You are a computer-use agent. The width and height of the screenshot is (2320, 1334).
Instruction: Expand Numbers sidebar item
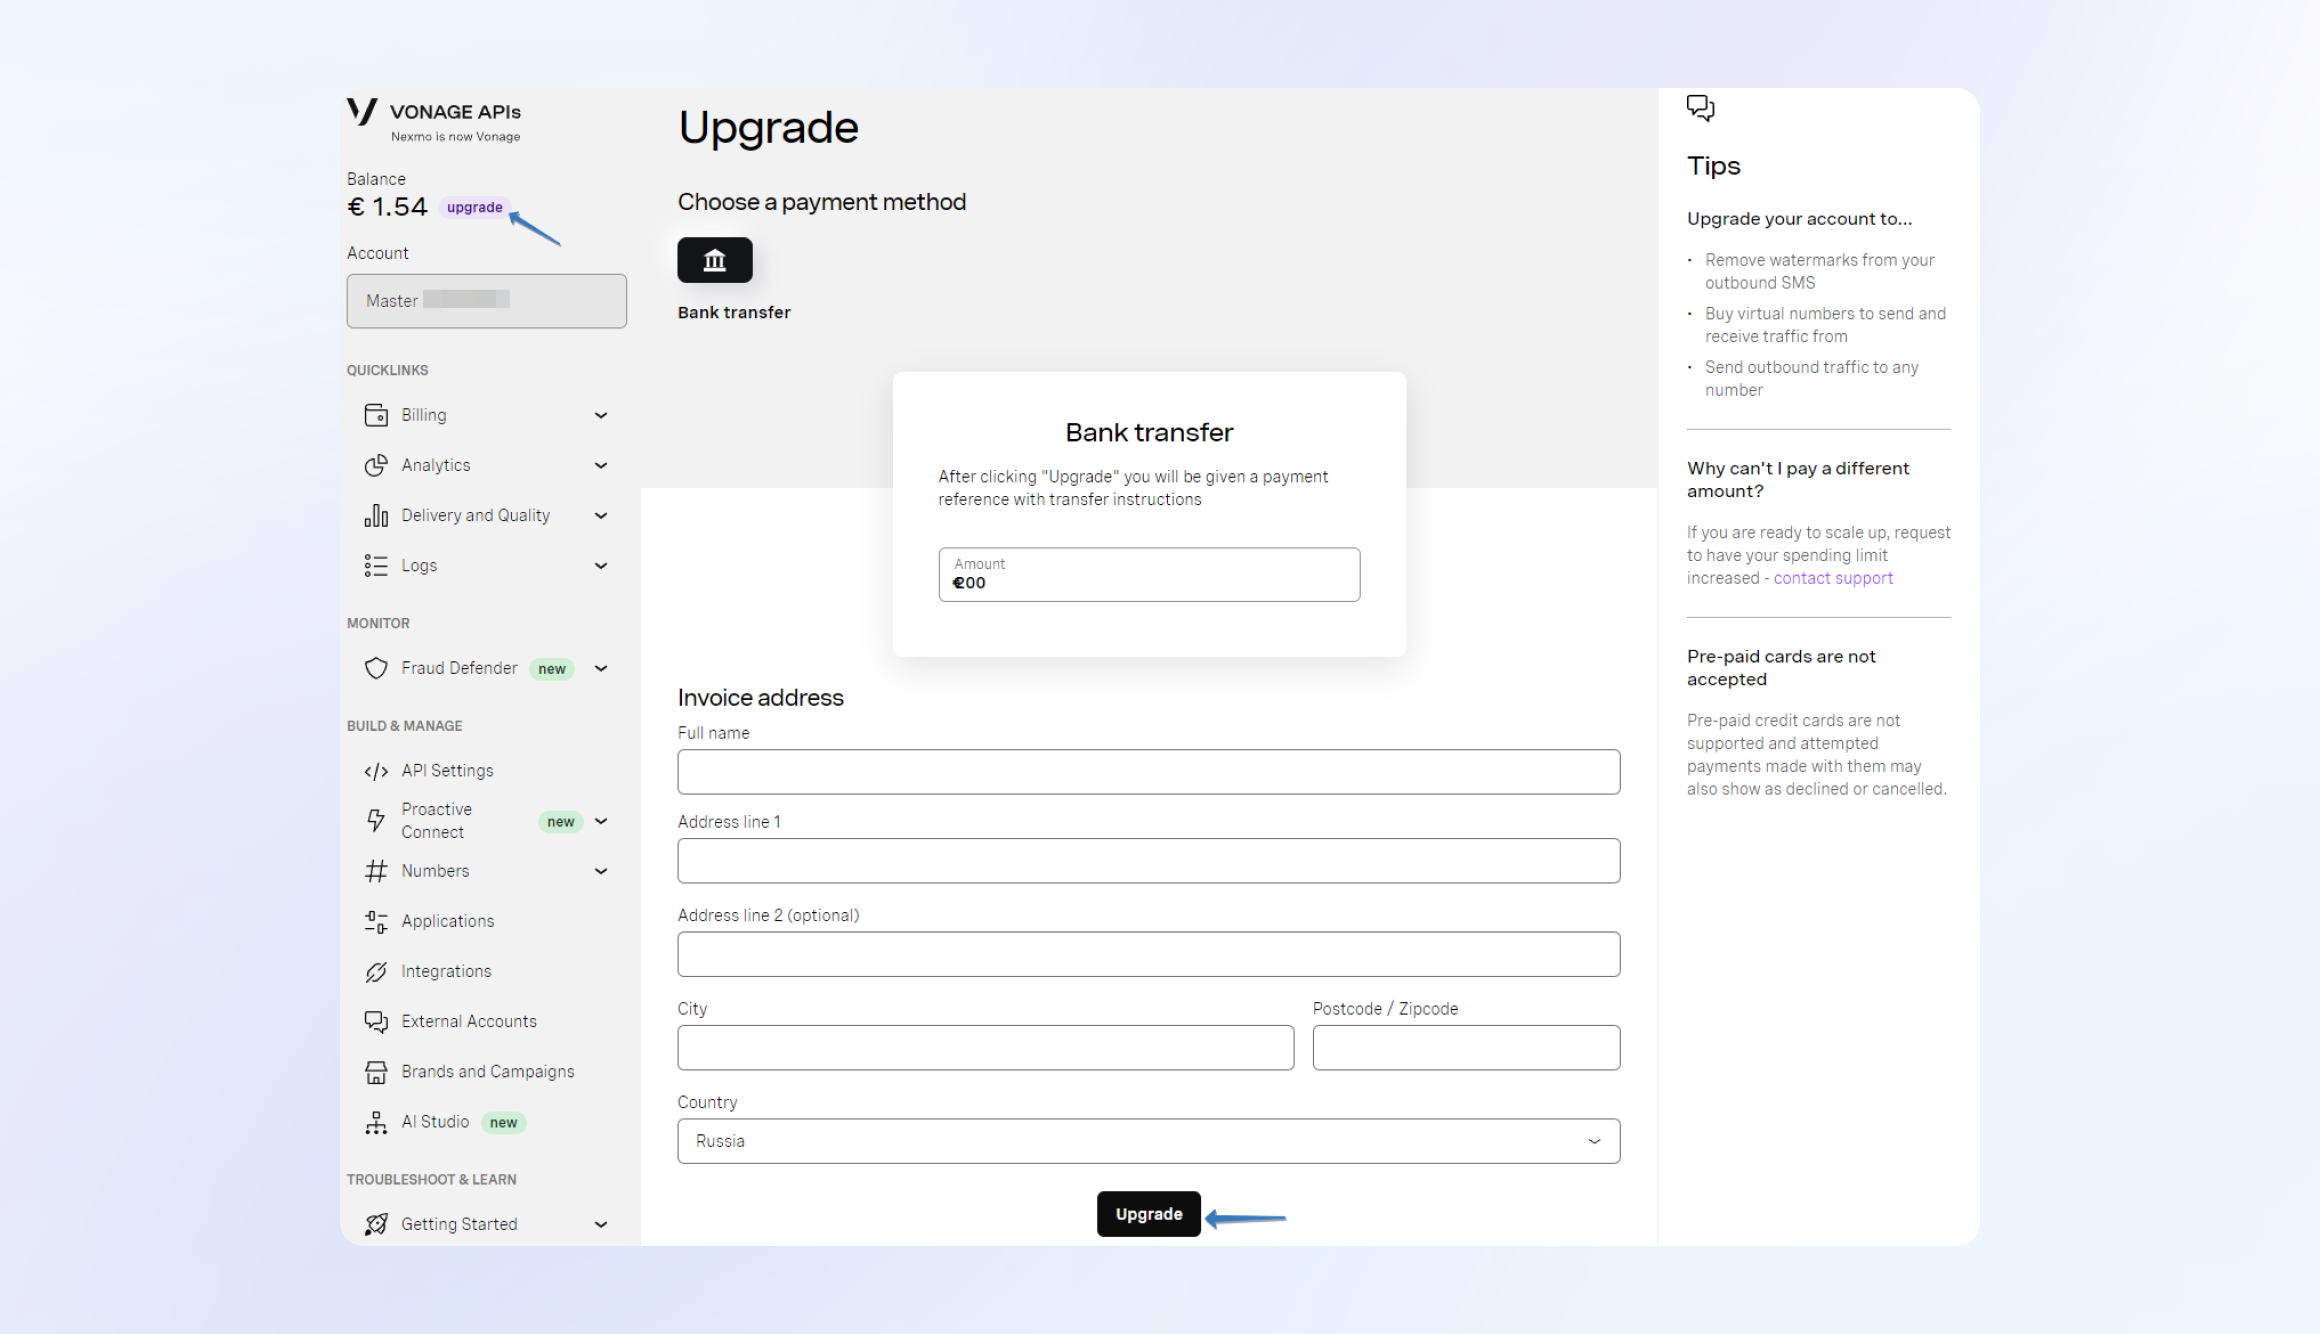point(435,871)
